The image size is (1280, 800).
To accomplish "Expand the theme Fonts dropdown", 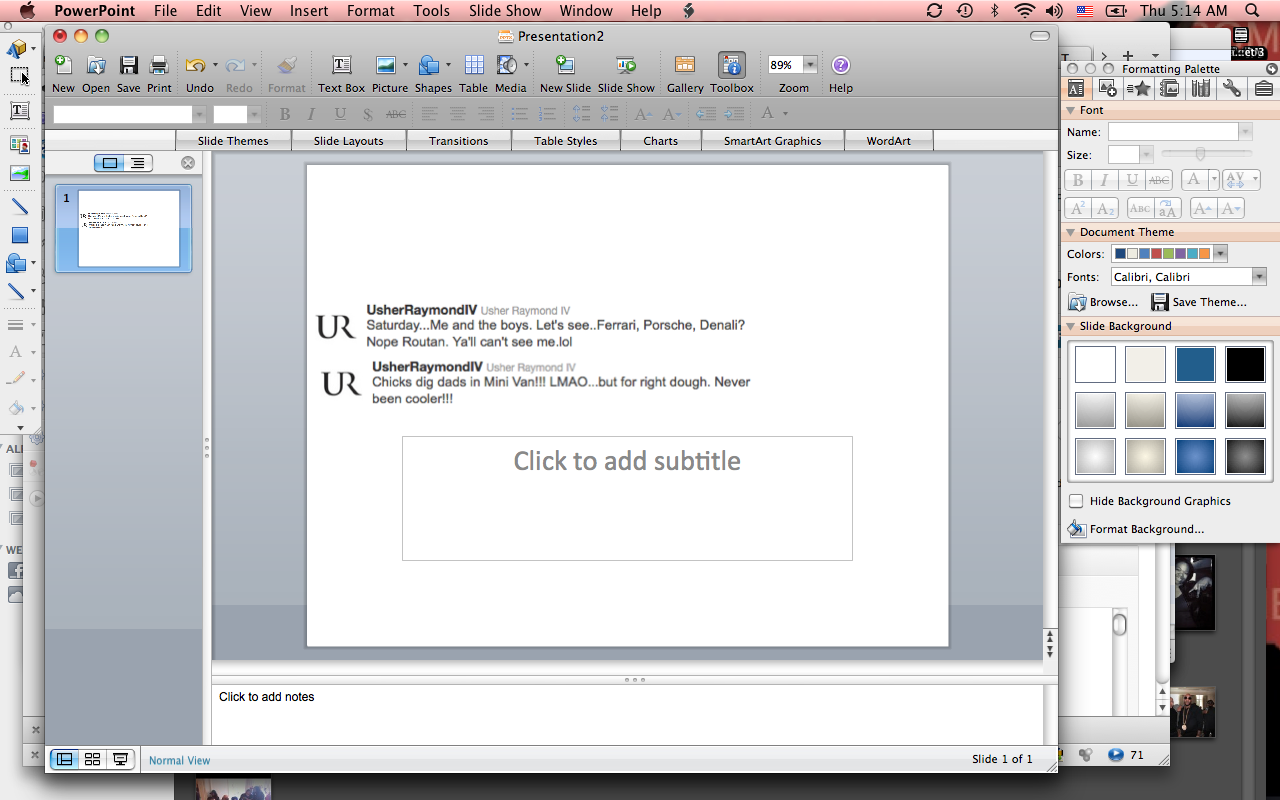I will 1259,277.
